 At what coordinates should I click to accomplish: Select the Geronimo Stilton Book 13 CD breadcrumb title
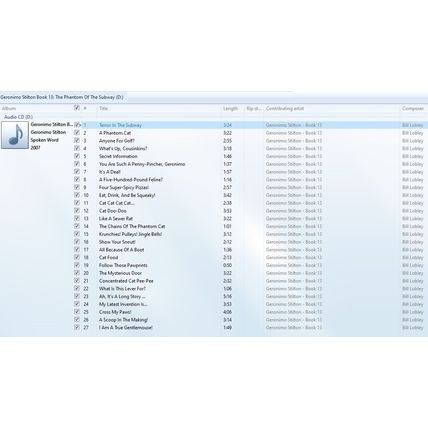(62, 97)
